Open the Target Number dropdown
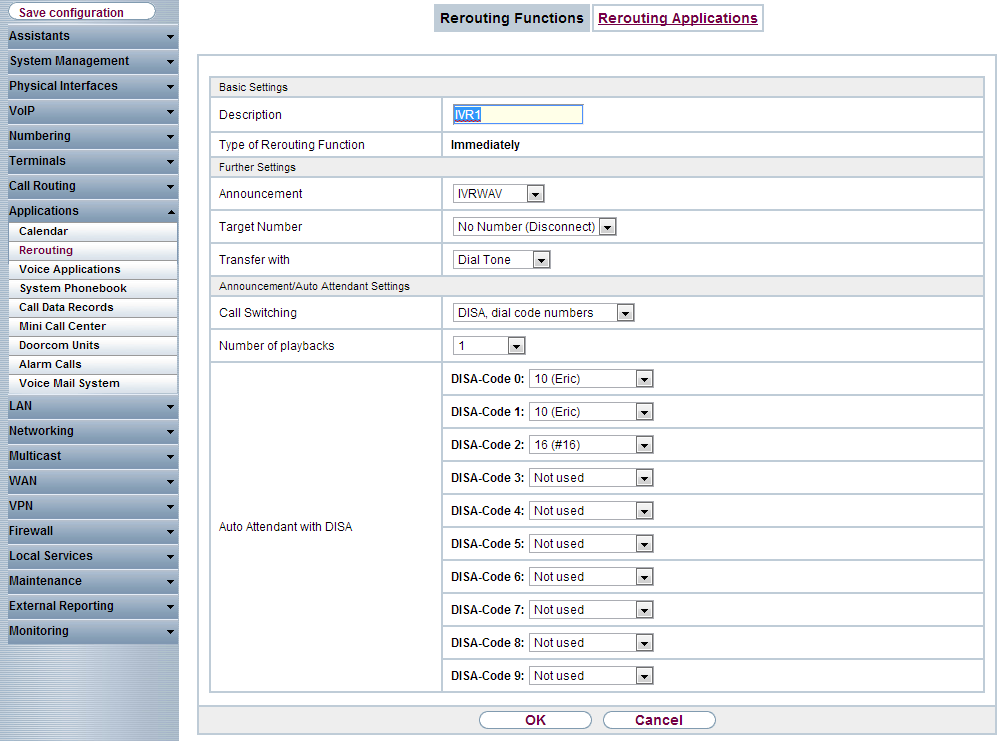This screenshot has width=1003, height=741. coord(534,227)
